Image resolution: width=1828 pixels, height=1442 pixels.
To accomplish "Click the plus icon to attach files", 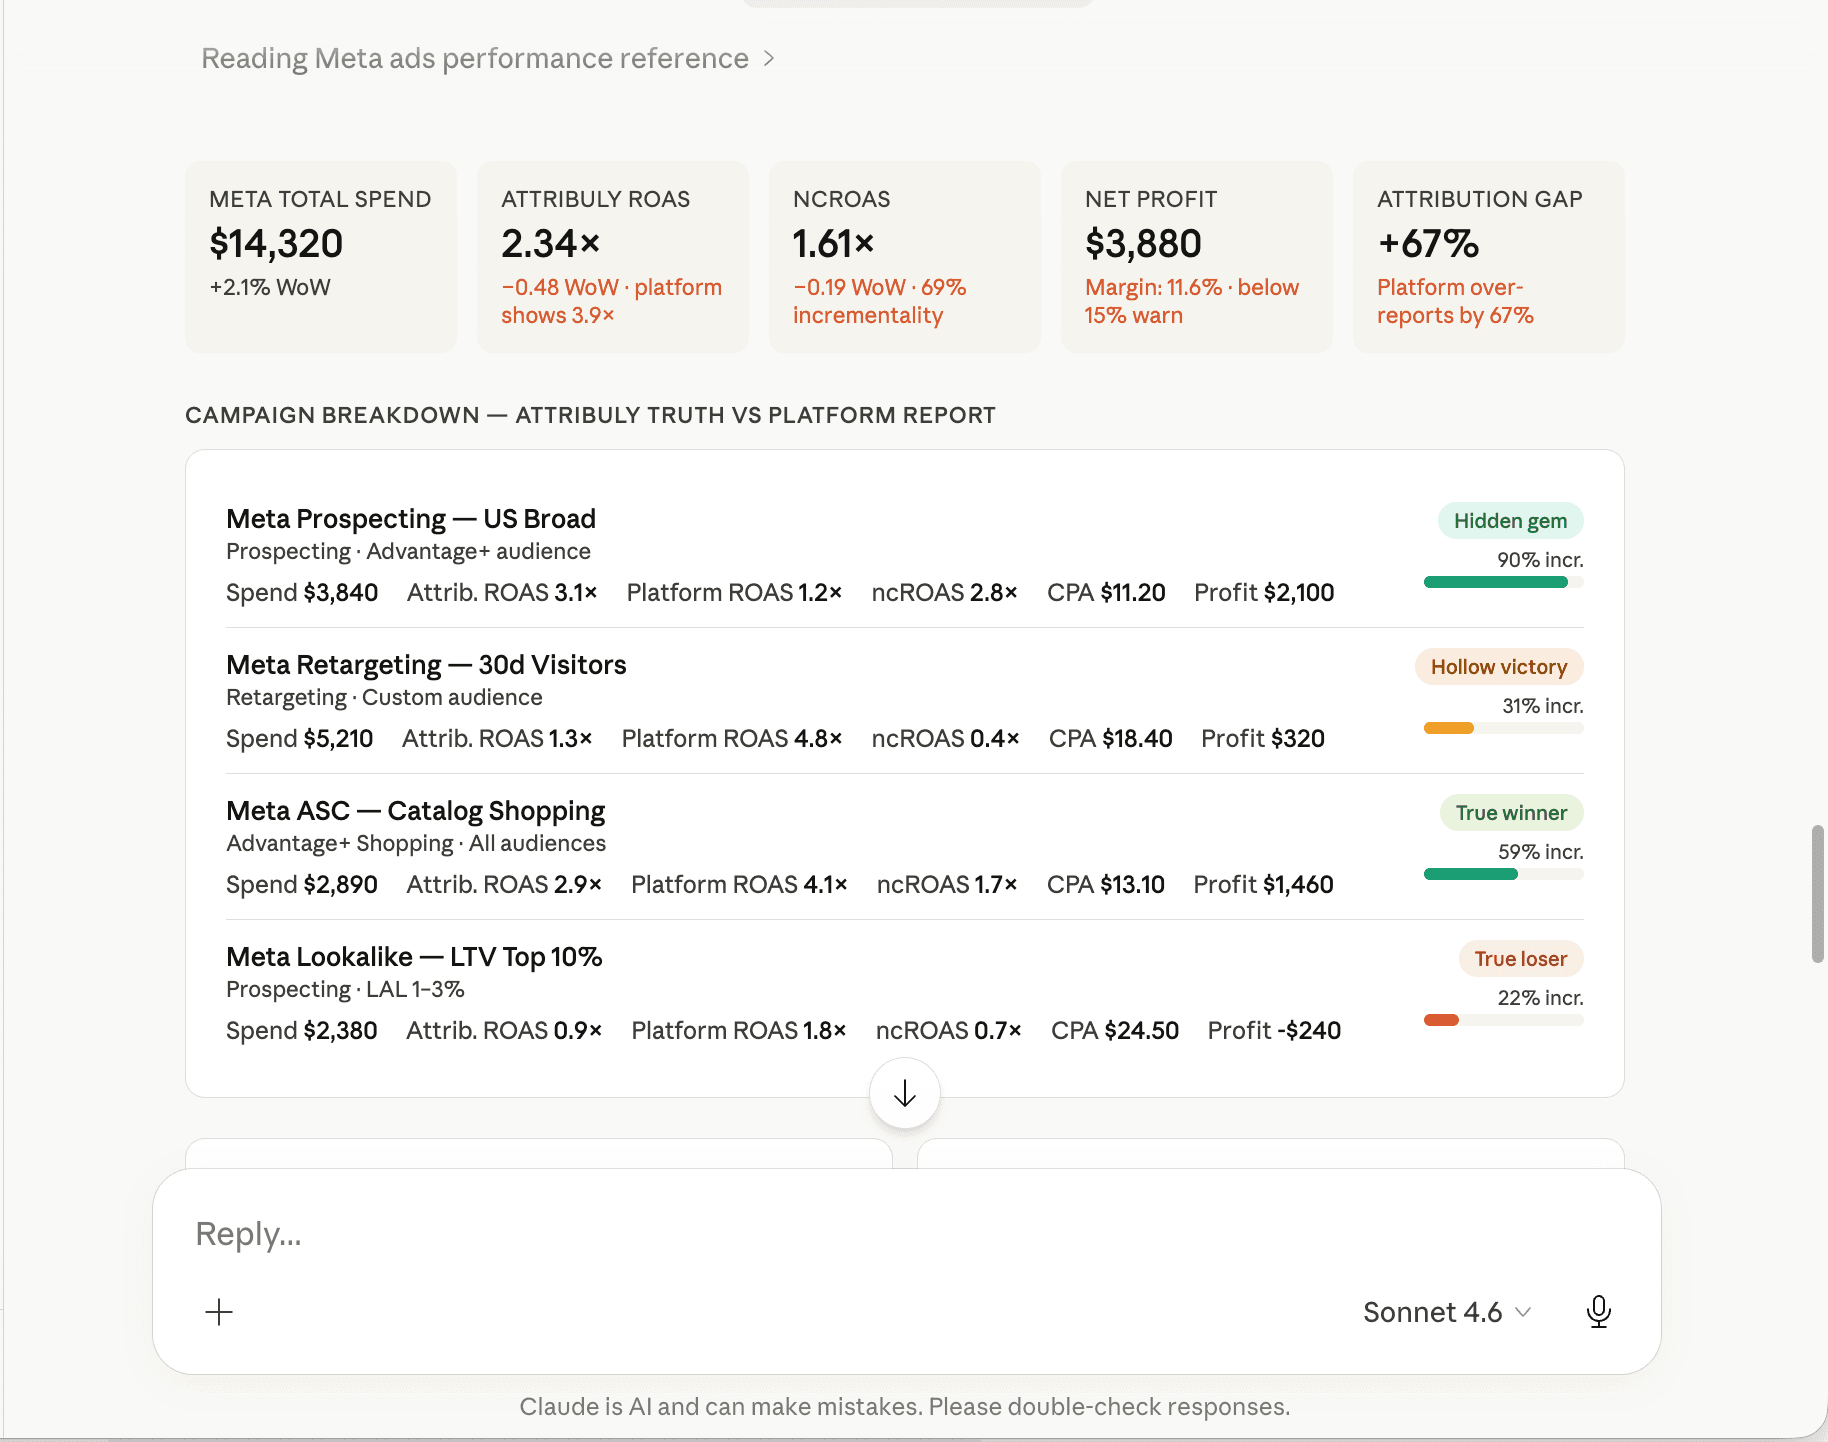I will pos(219,1311).
